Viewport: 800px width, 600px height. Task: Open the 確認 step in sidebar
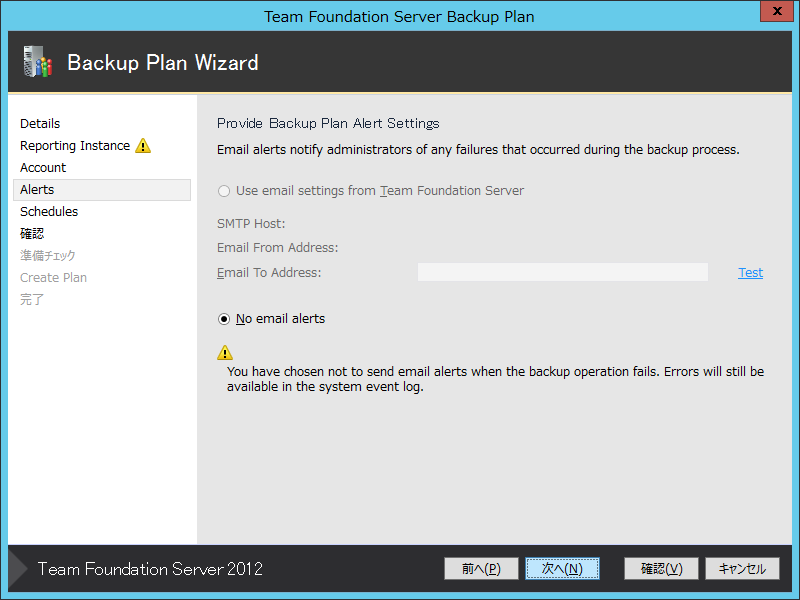pos(32,234)
